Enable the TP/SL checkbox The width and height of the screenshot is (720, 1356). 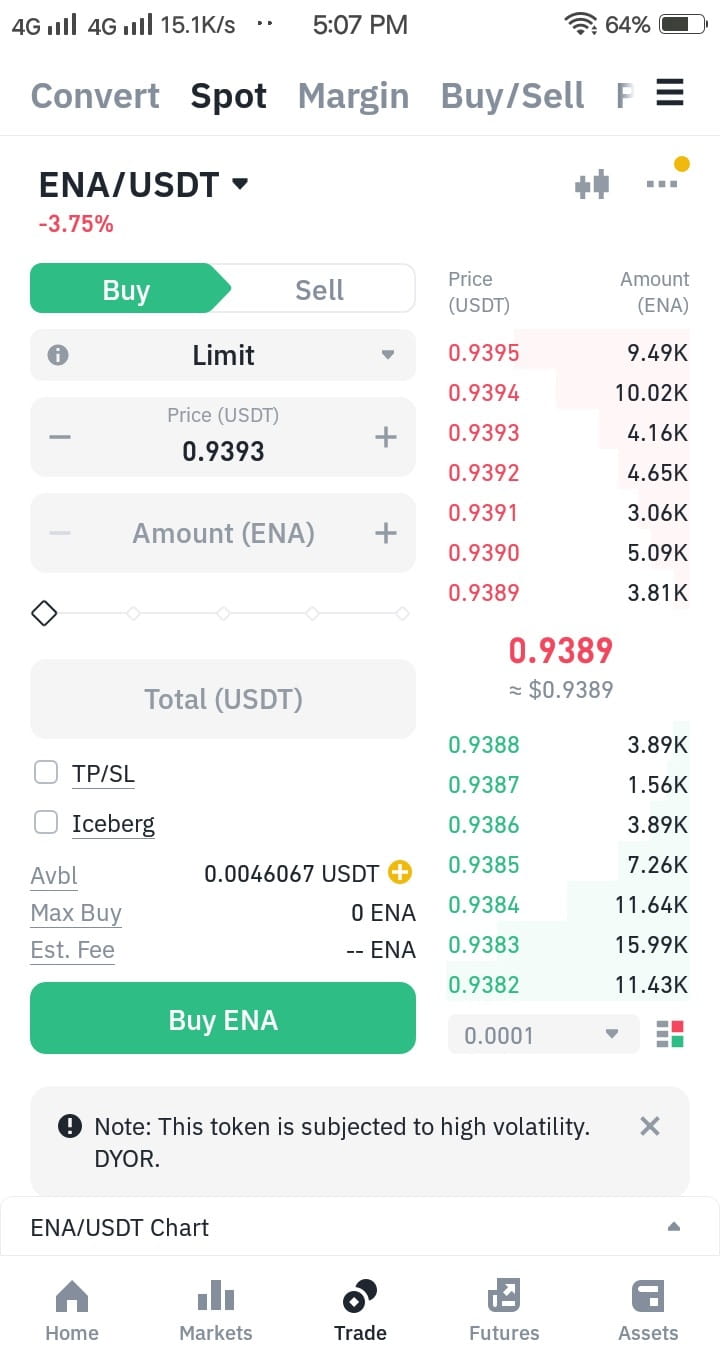coord(46,772)
